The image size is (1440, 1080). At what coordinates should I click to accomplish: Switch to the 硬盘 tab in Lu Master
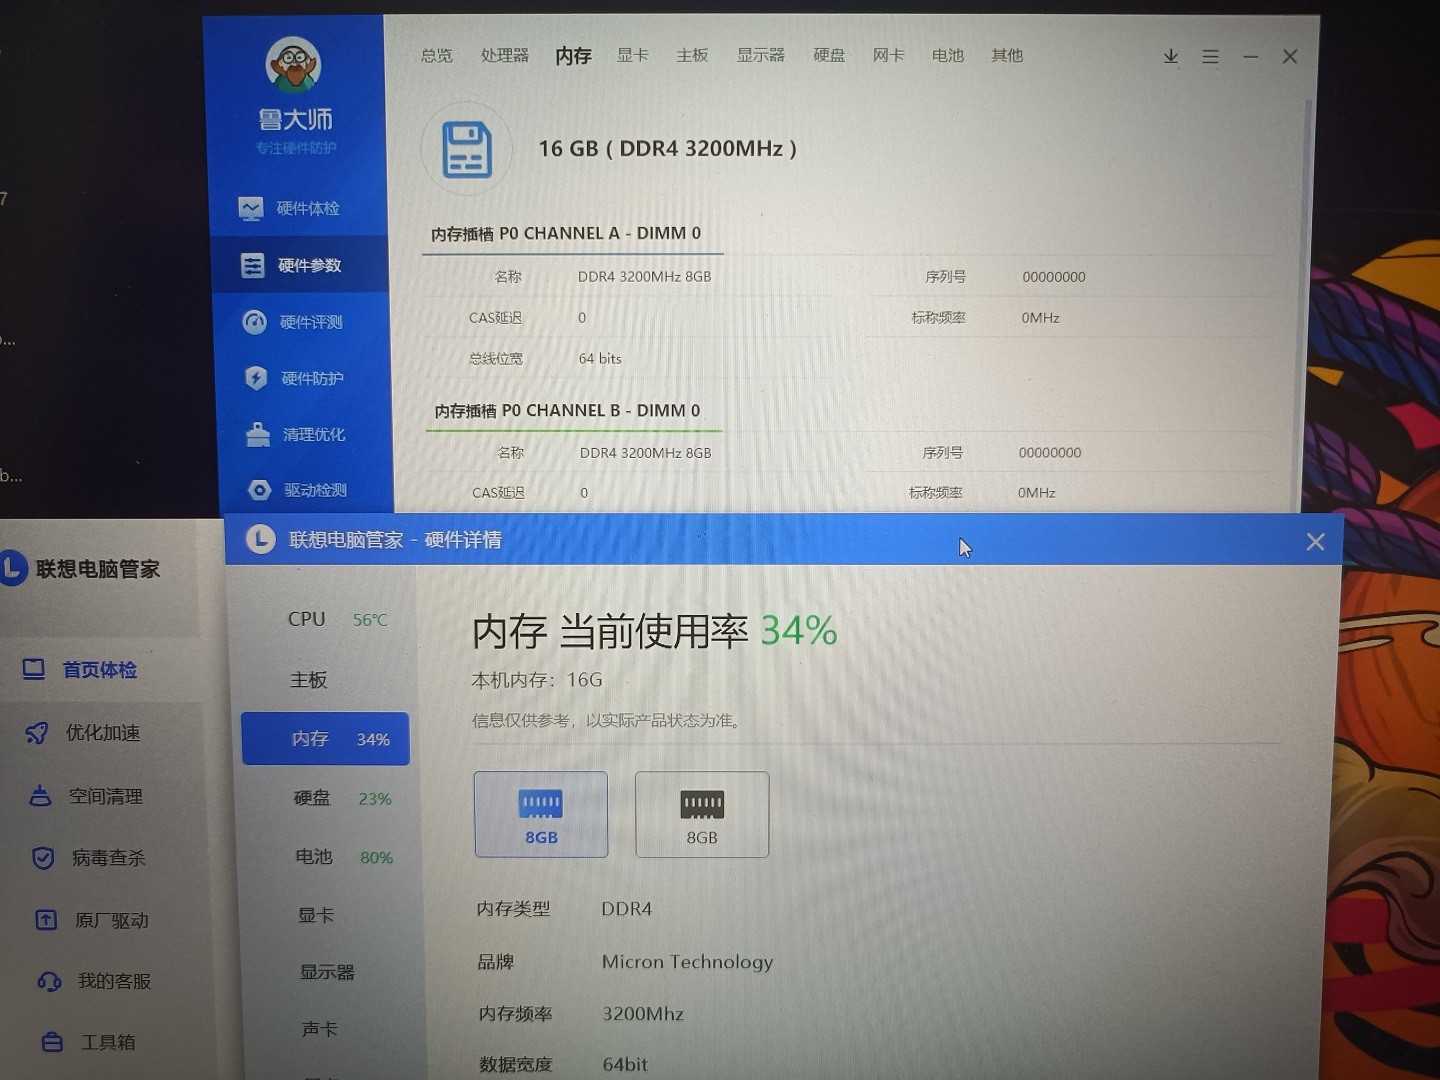(x=829, y=55)
